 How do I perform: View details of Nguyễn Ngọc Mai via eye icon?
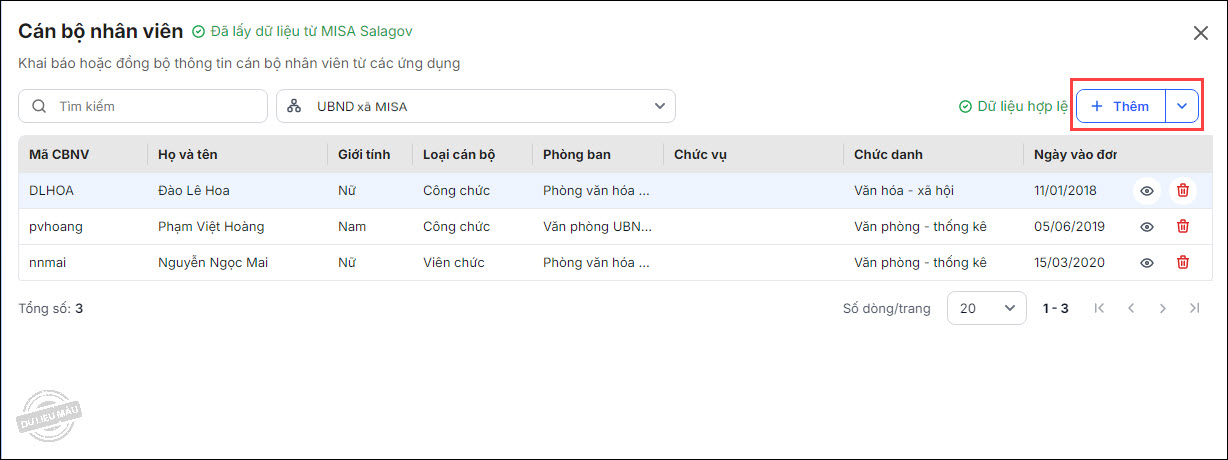(1147, 263)
